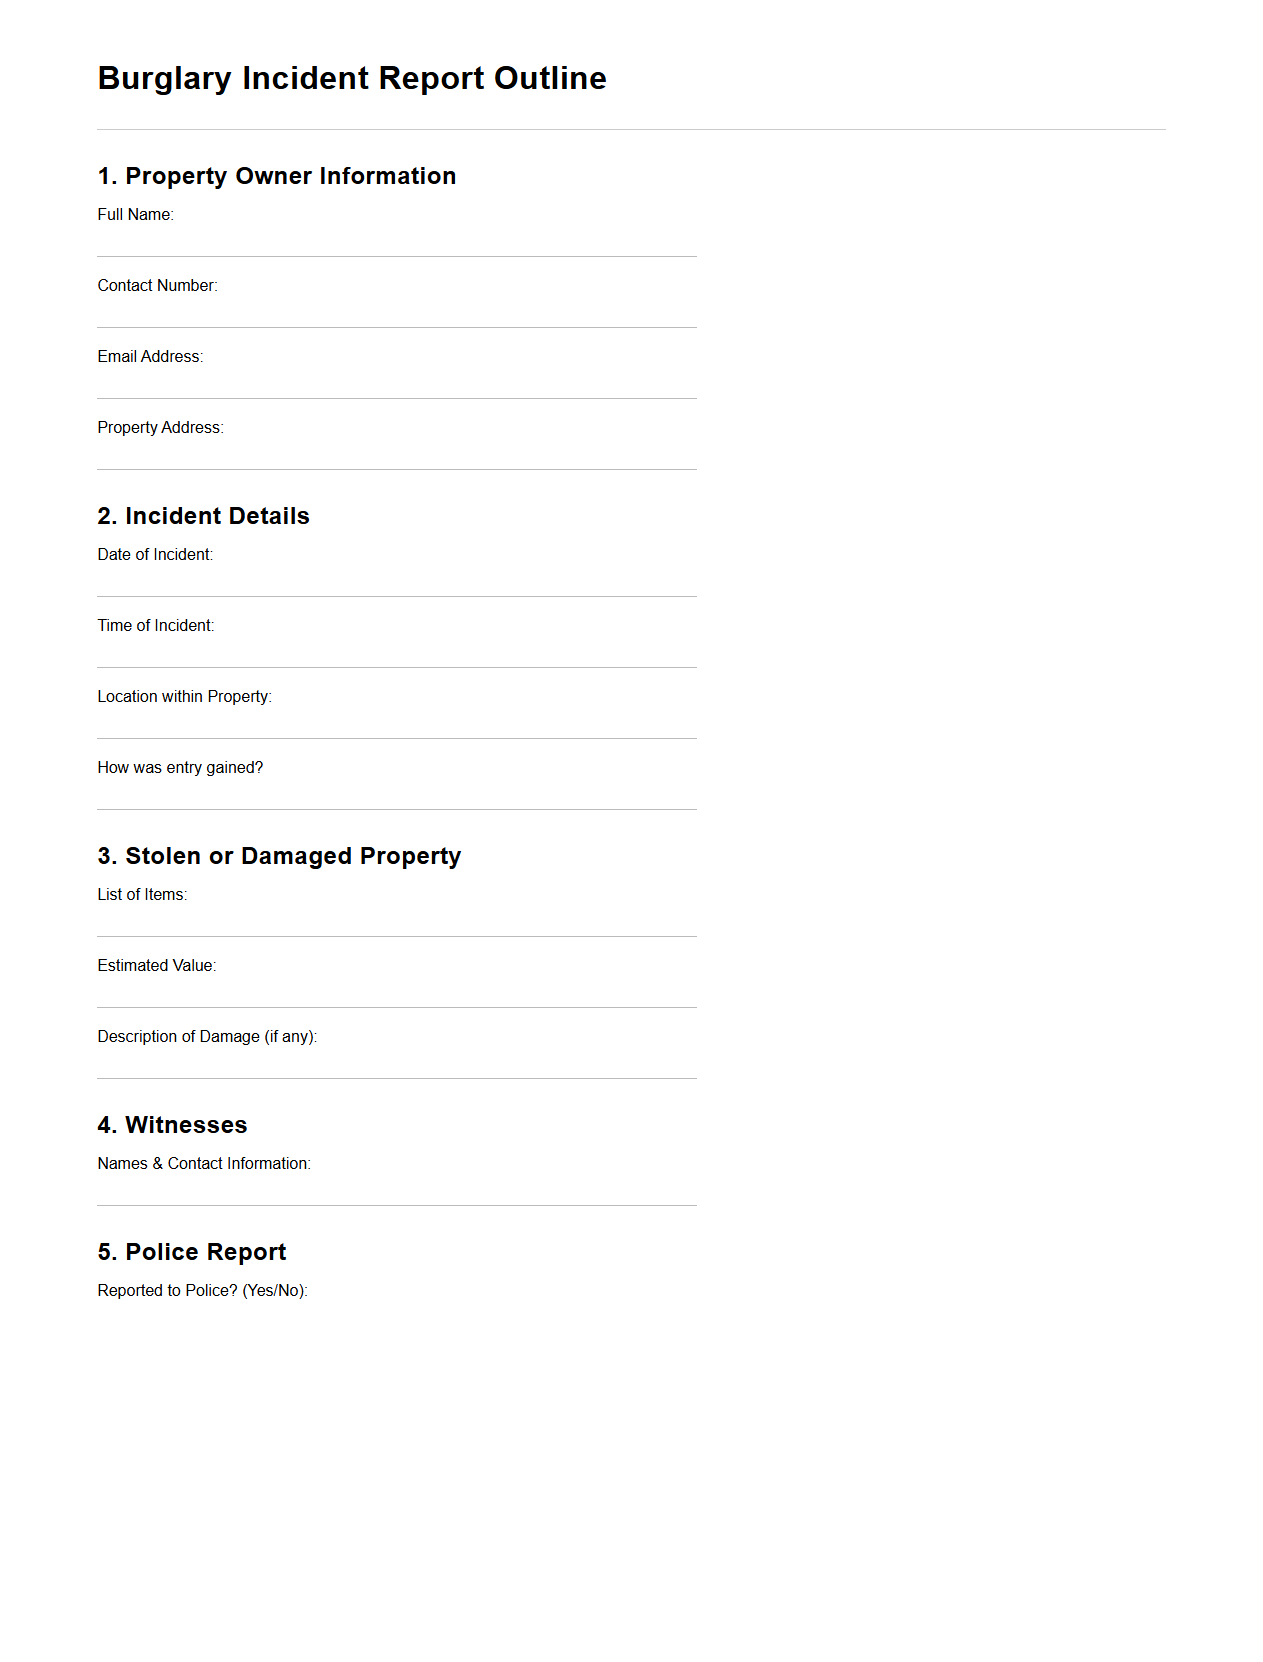This screenshot has height=1662, width=1263.
Task: Select the Description of Damage field
Action: point(396,1063)
